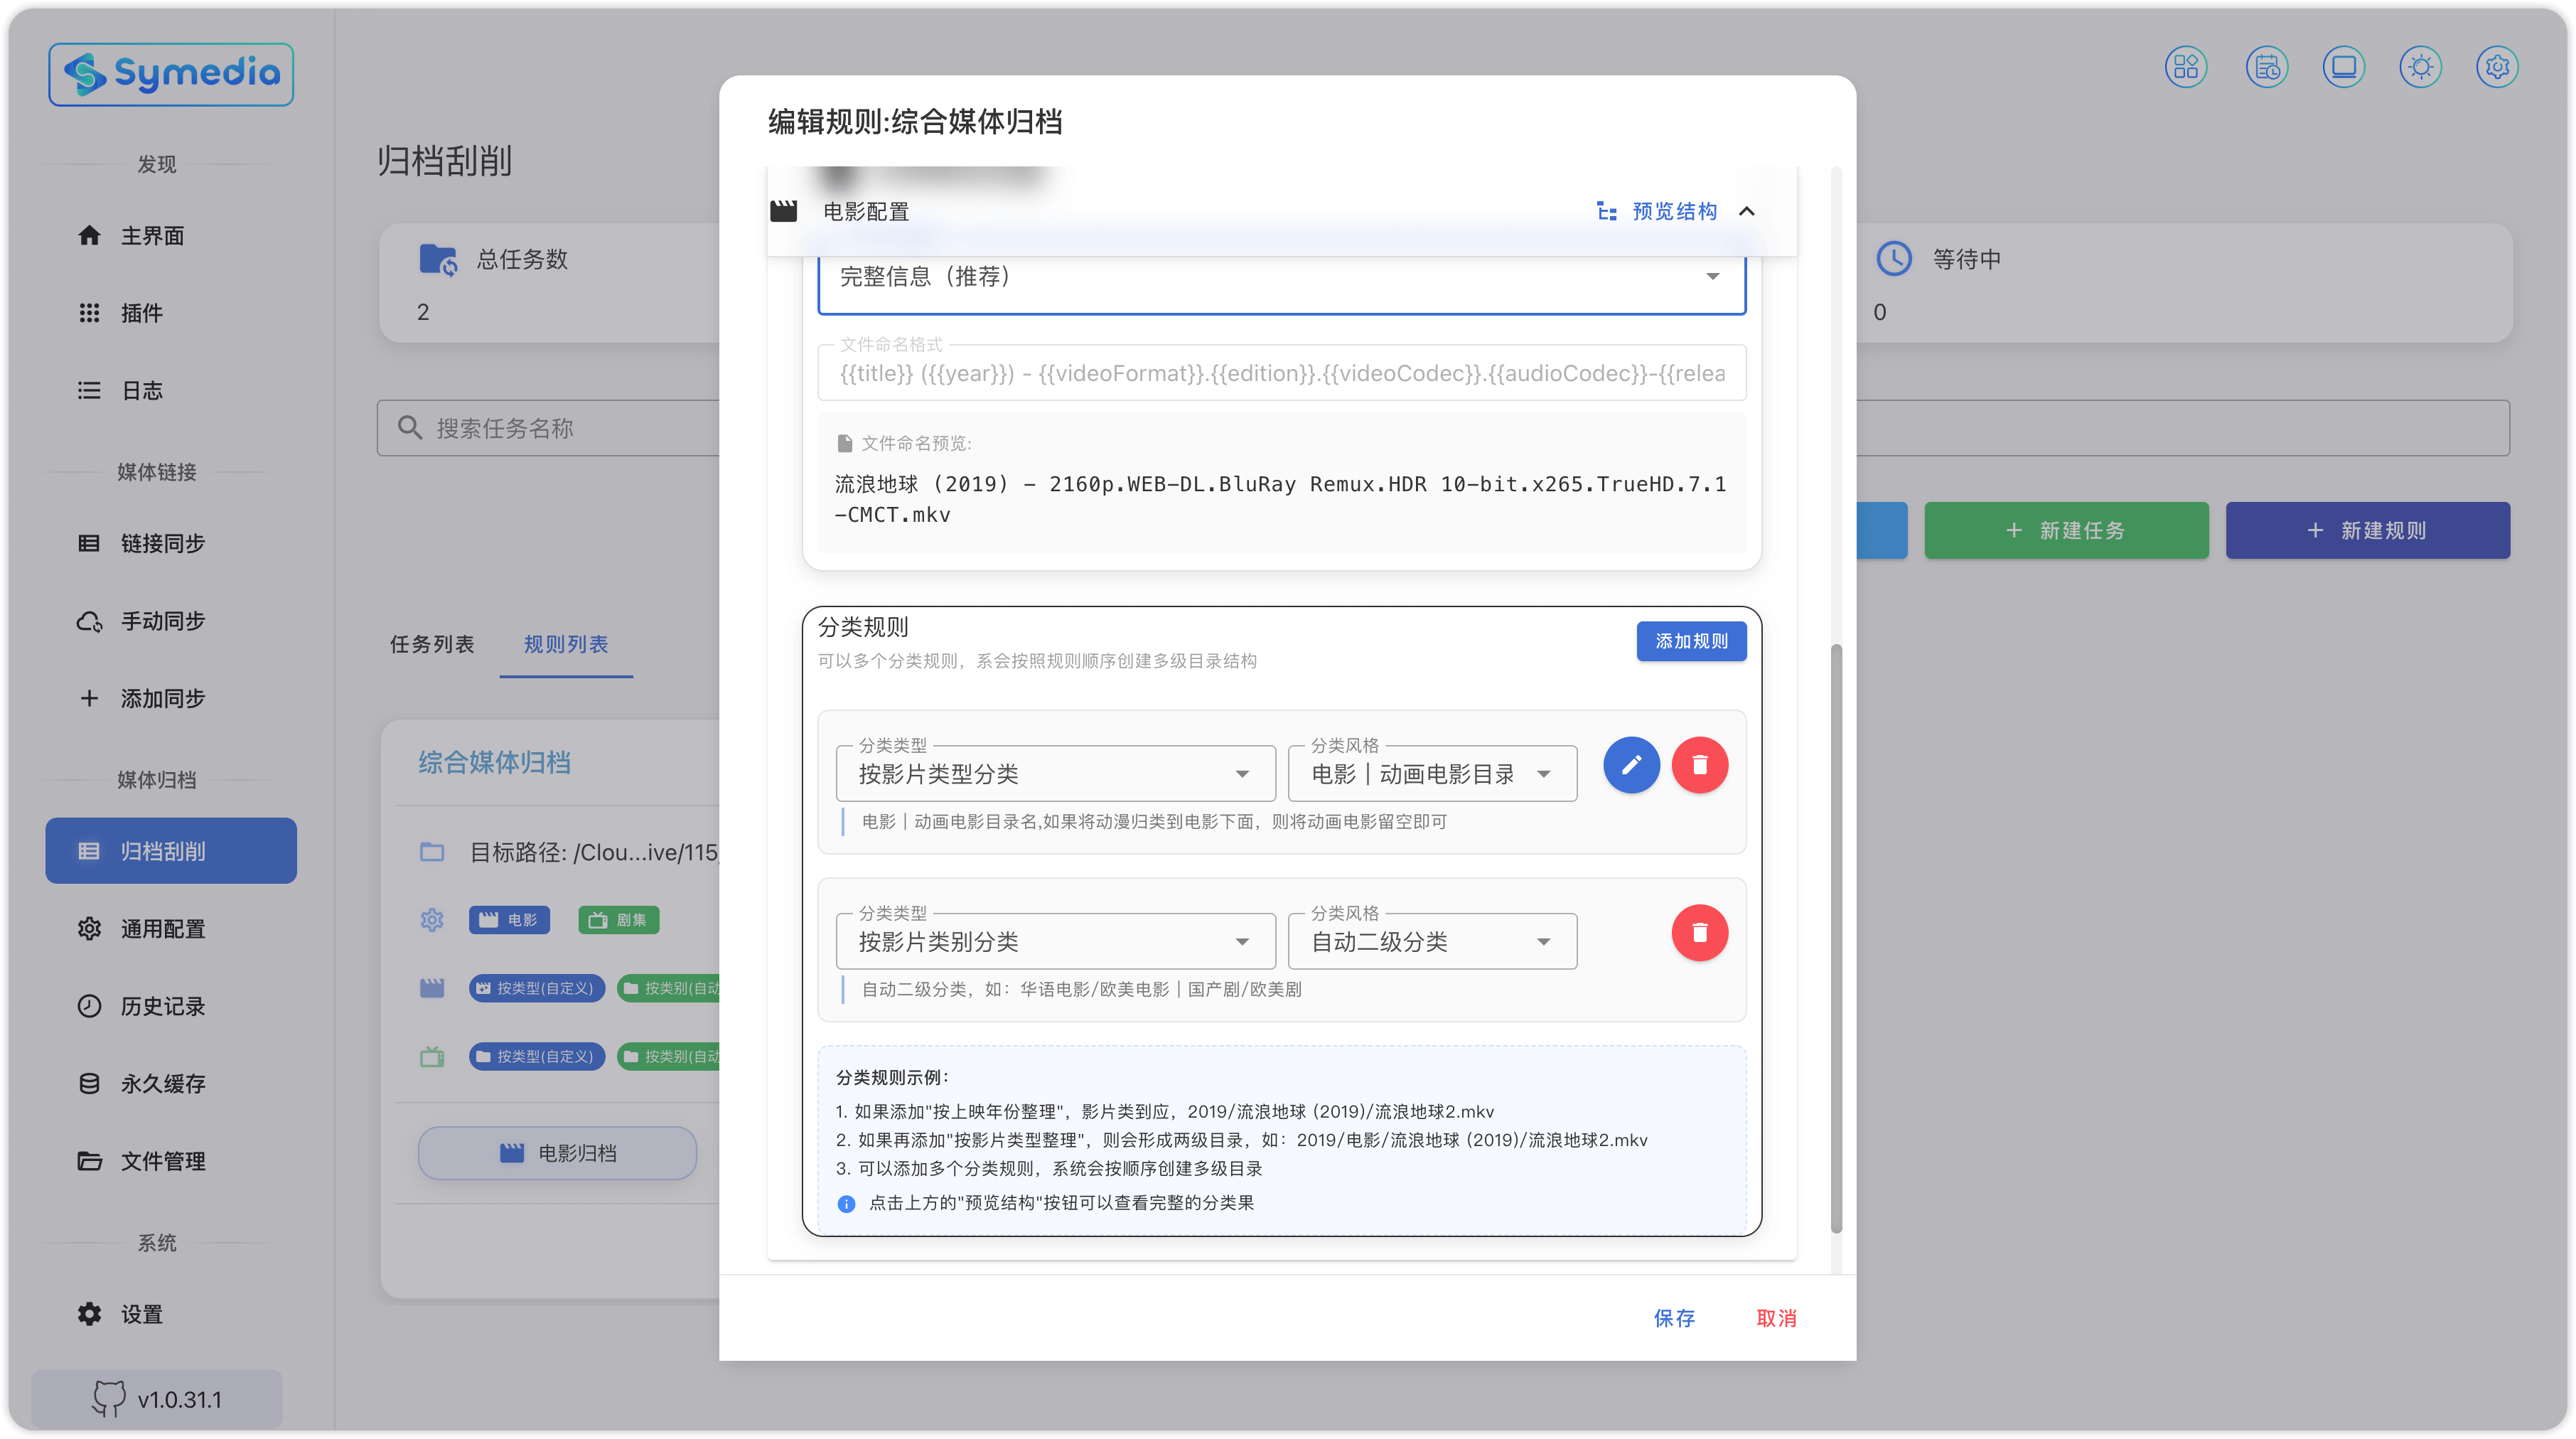Click 保存 to save the rule
The height and width of the screenshot is (1439, 2576).
[1674, 1318]
